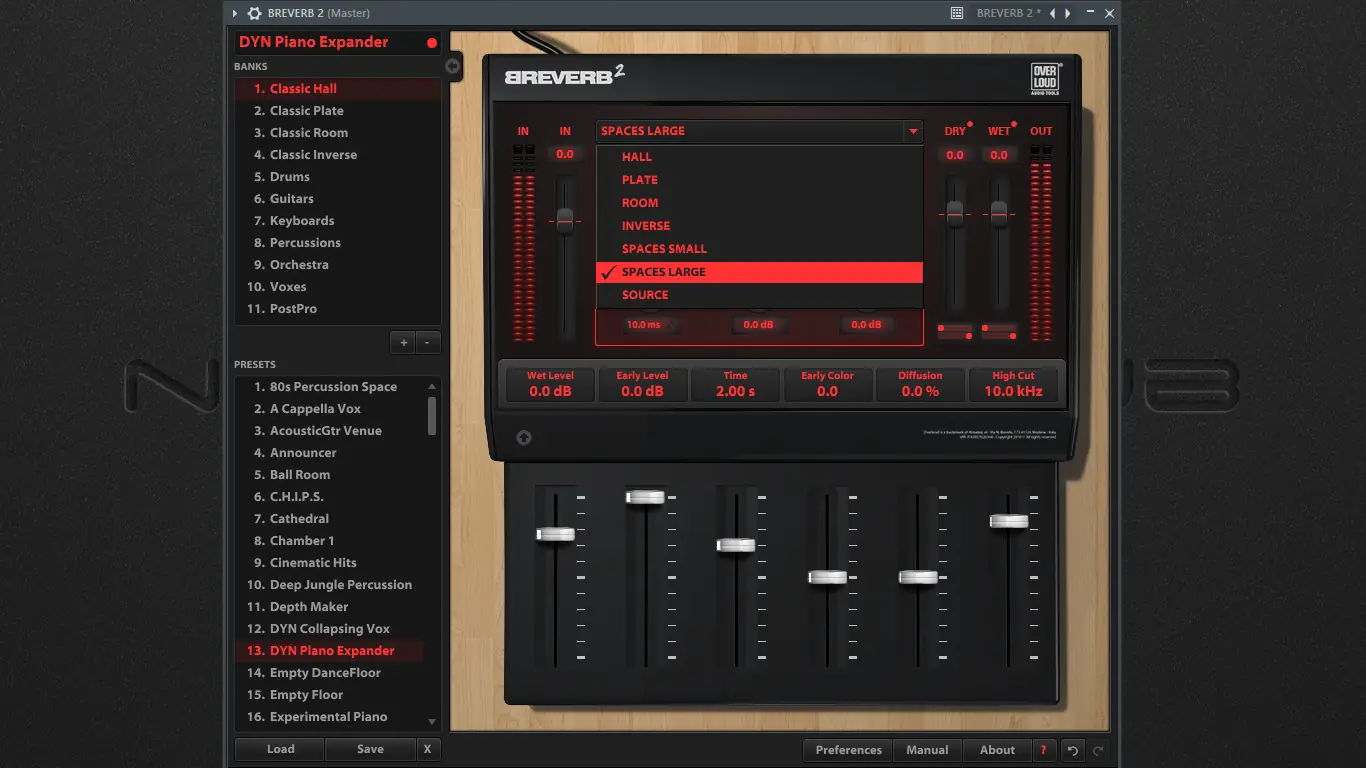Image resolution: width=1366 pixels, height=768 pixels.
Task: Click the WET level fader handle
Action: point(999,213)
